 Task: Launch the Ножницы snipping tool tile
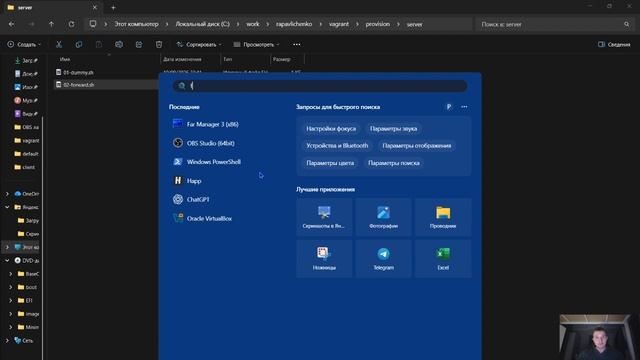[x=324, y=259]
